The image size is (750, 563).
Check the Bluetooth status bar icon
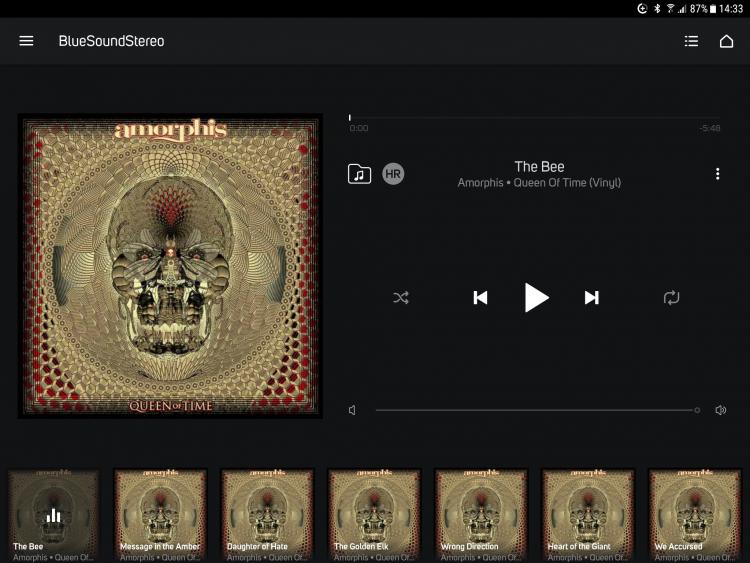[x=657, y=9]
